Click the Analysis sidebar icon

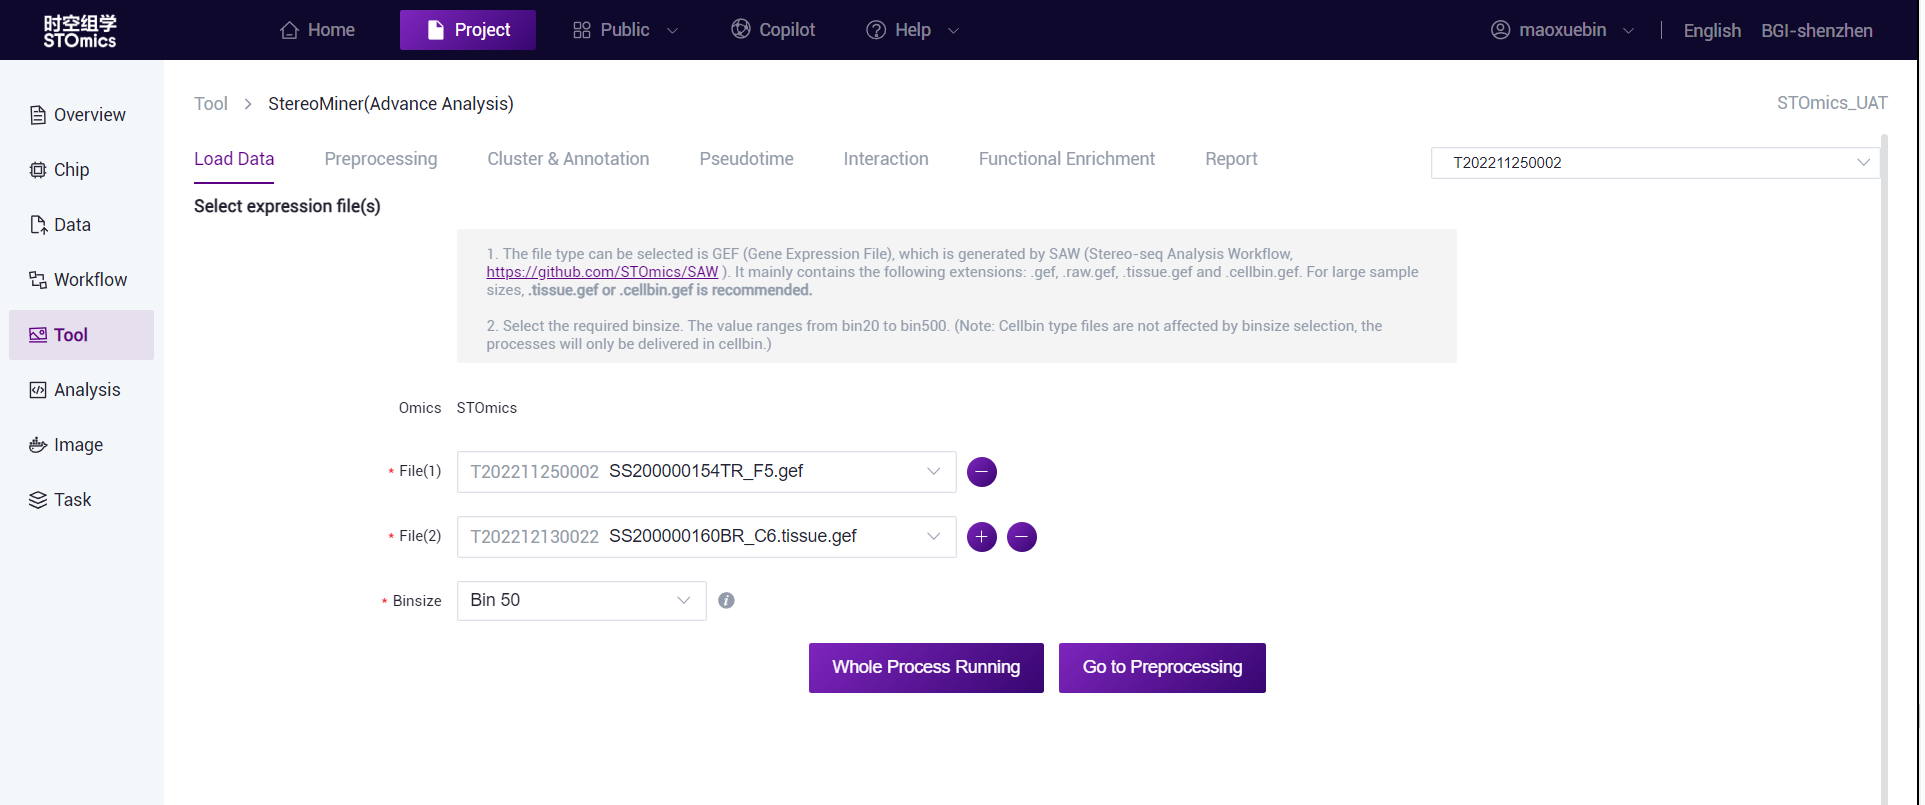click(38, 390)
